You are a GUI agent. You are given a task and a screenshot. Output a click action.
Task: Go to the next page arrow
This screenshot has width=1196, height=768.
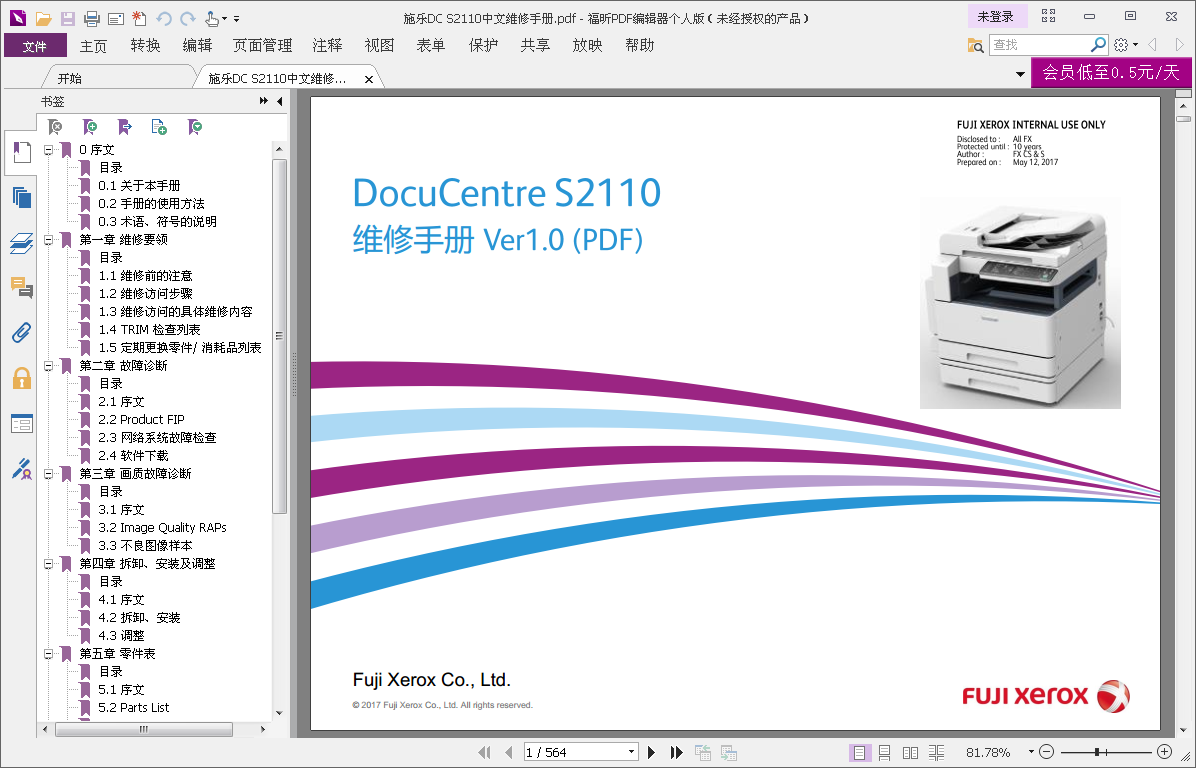[x=651, y=752]
